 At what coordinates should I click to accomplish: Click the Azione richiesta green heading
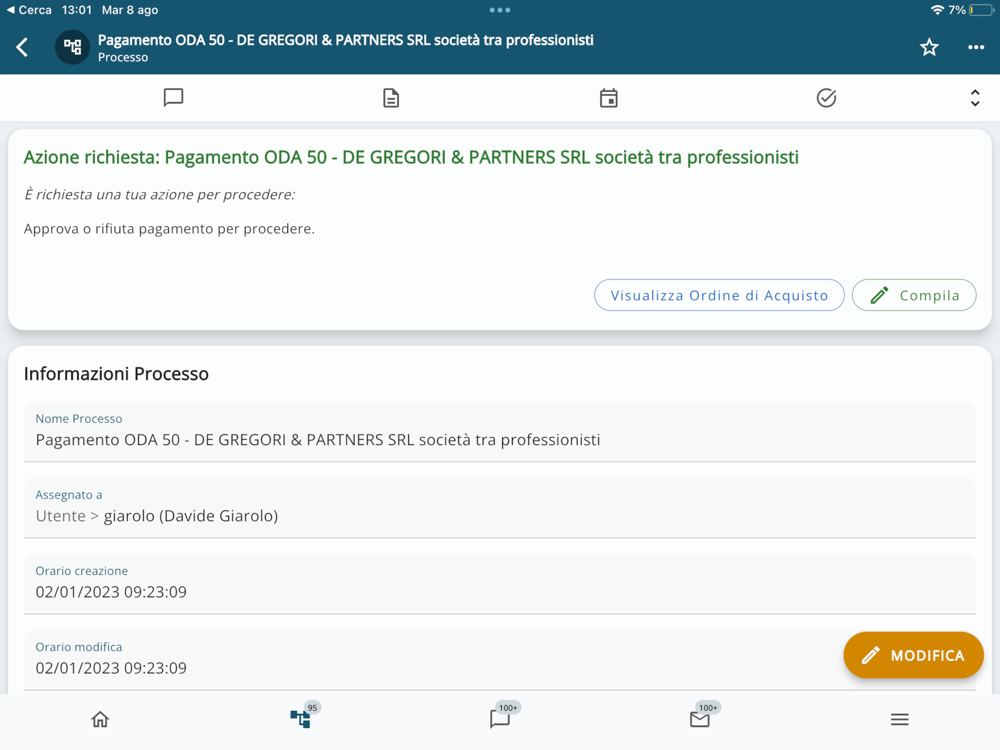(411, 158)
